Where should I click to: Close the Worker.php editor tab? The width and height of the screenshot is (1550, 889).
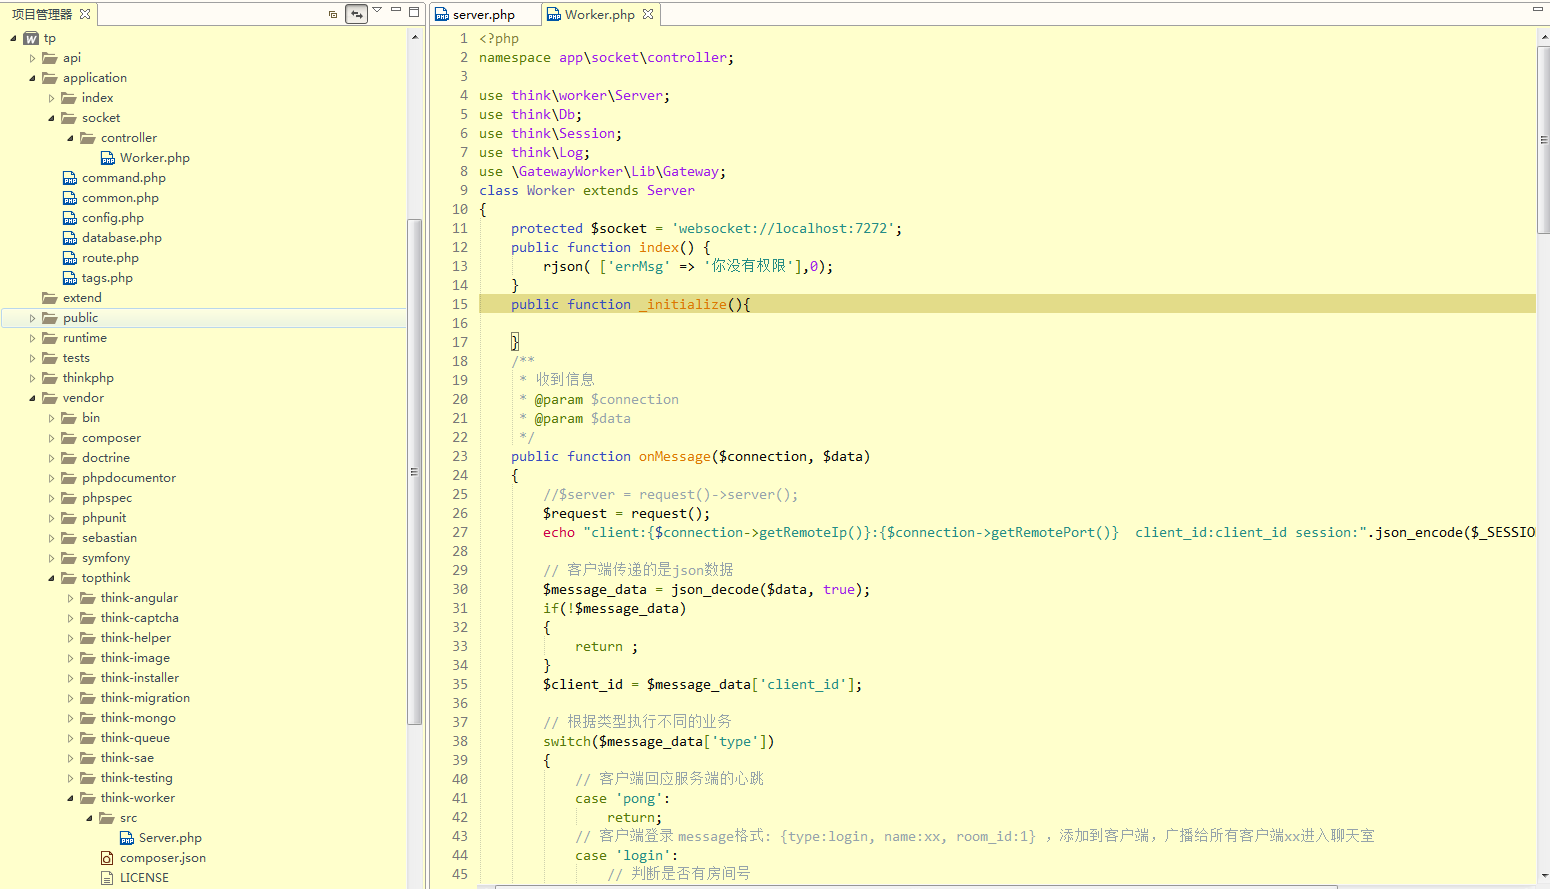648,14
